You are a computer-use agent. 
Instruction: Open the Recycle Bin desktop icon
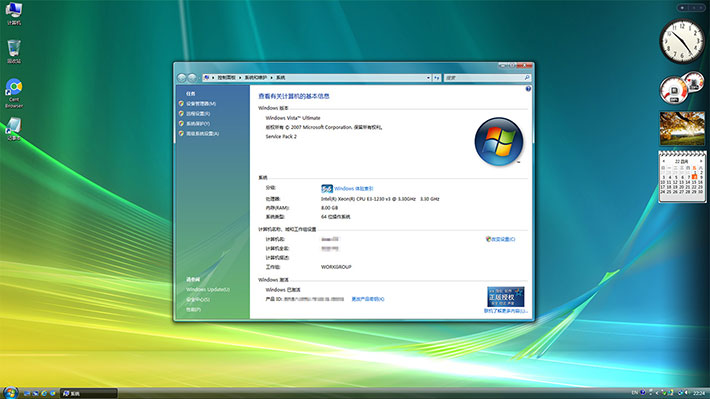14,51
